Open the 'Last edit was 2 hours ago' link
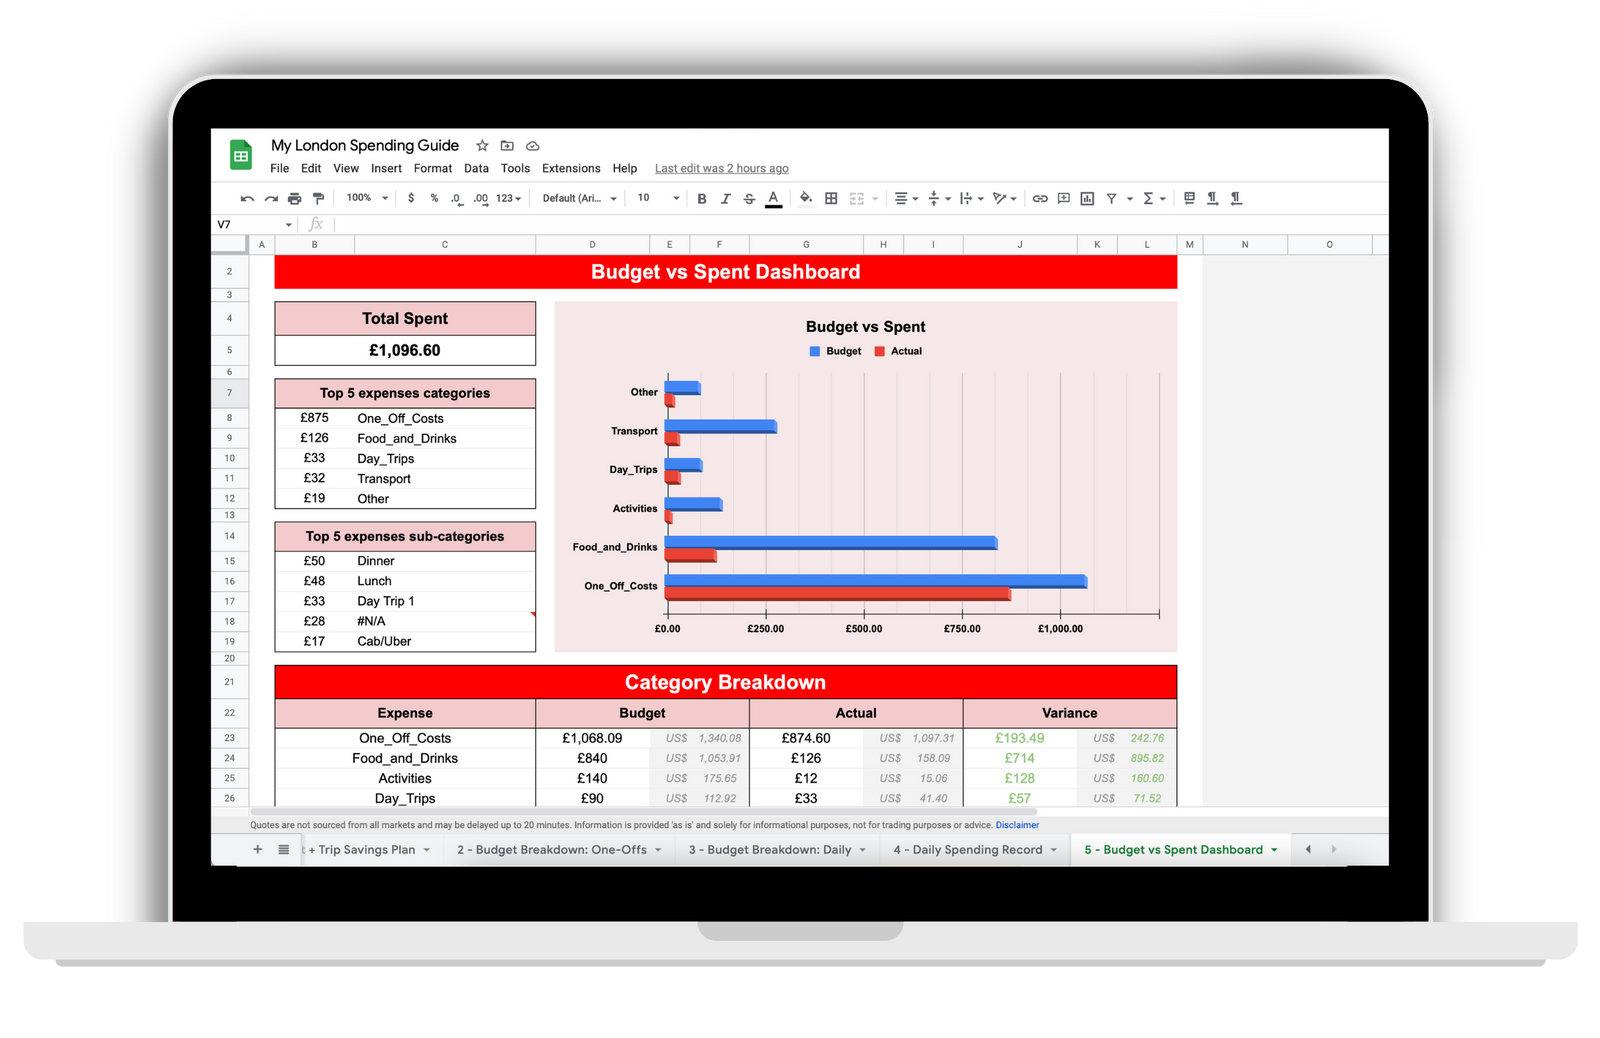1600x1038 pixels. tap(721, 169)
